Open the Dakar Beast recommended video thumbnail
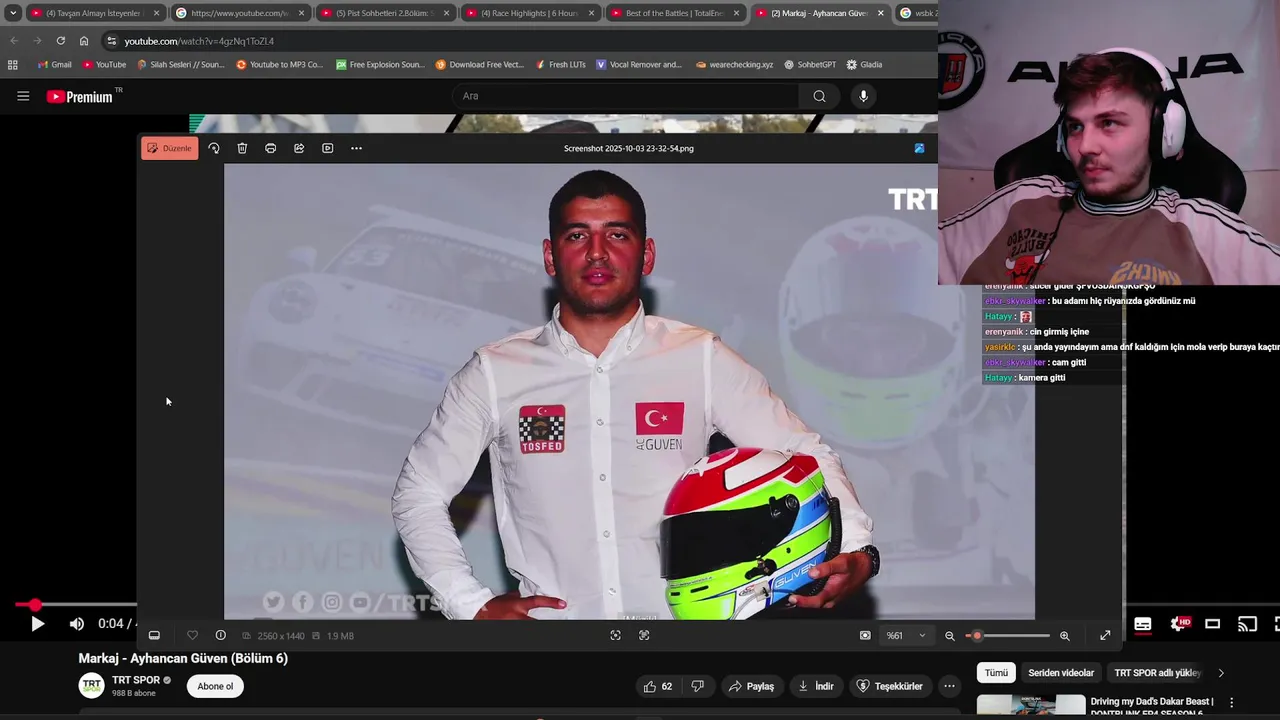Viewport: 1280px width, 720px height. [x=1031, y=705]
